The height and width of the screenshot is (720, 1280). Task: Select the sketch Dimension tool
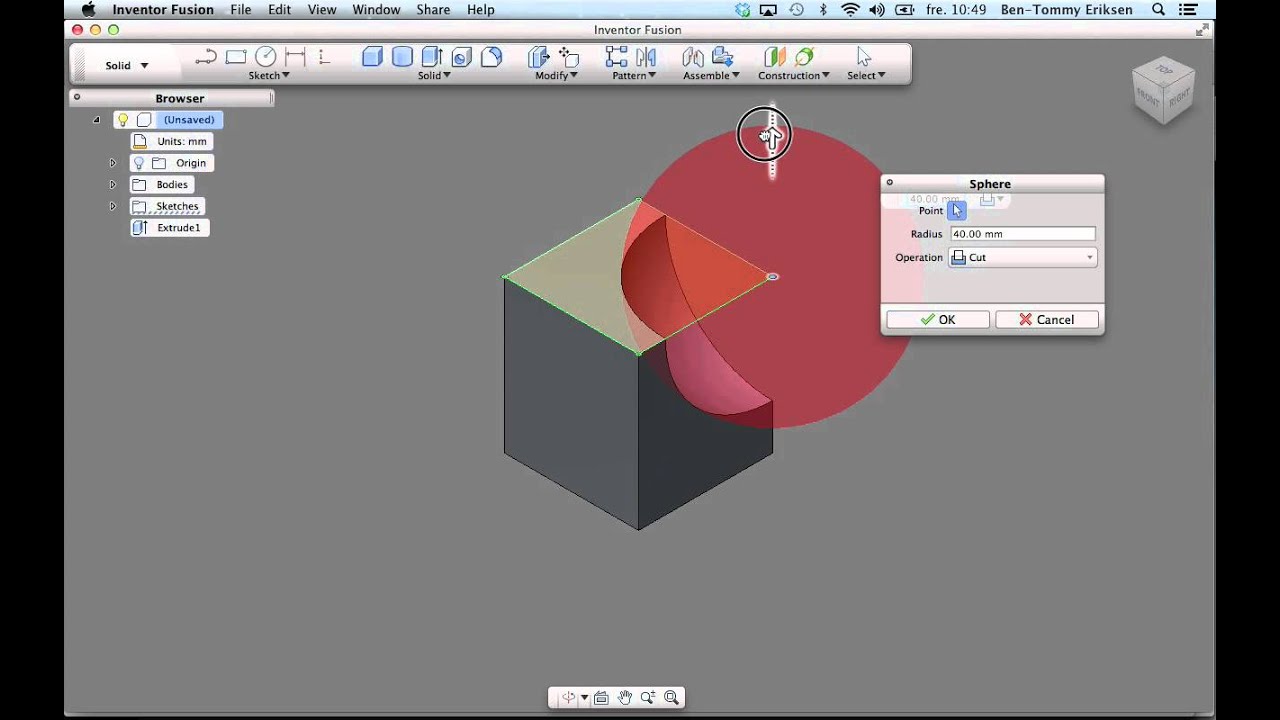click(295, 57)
